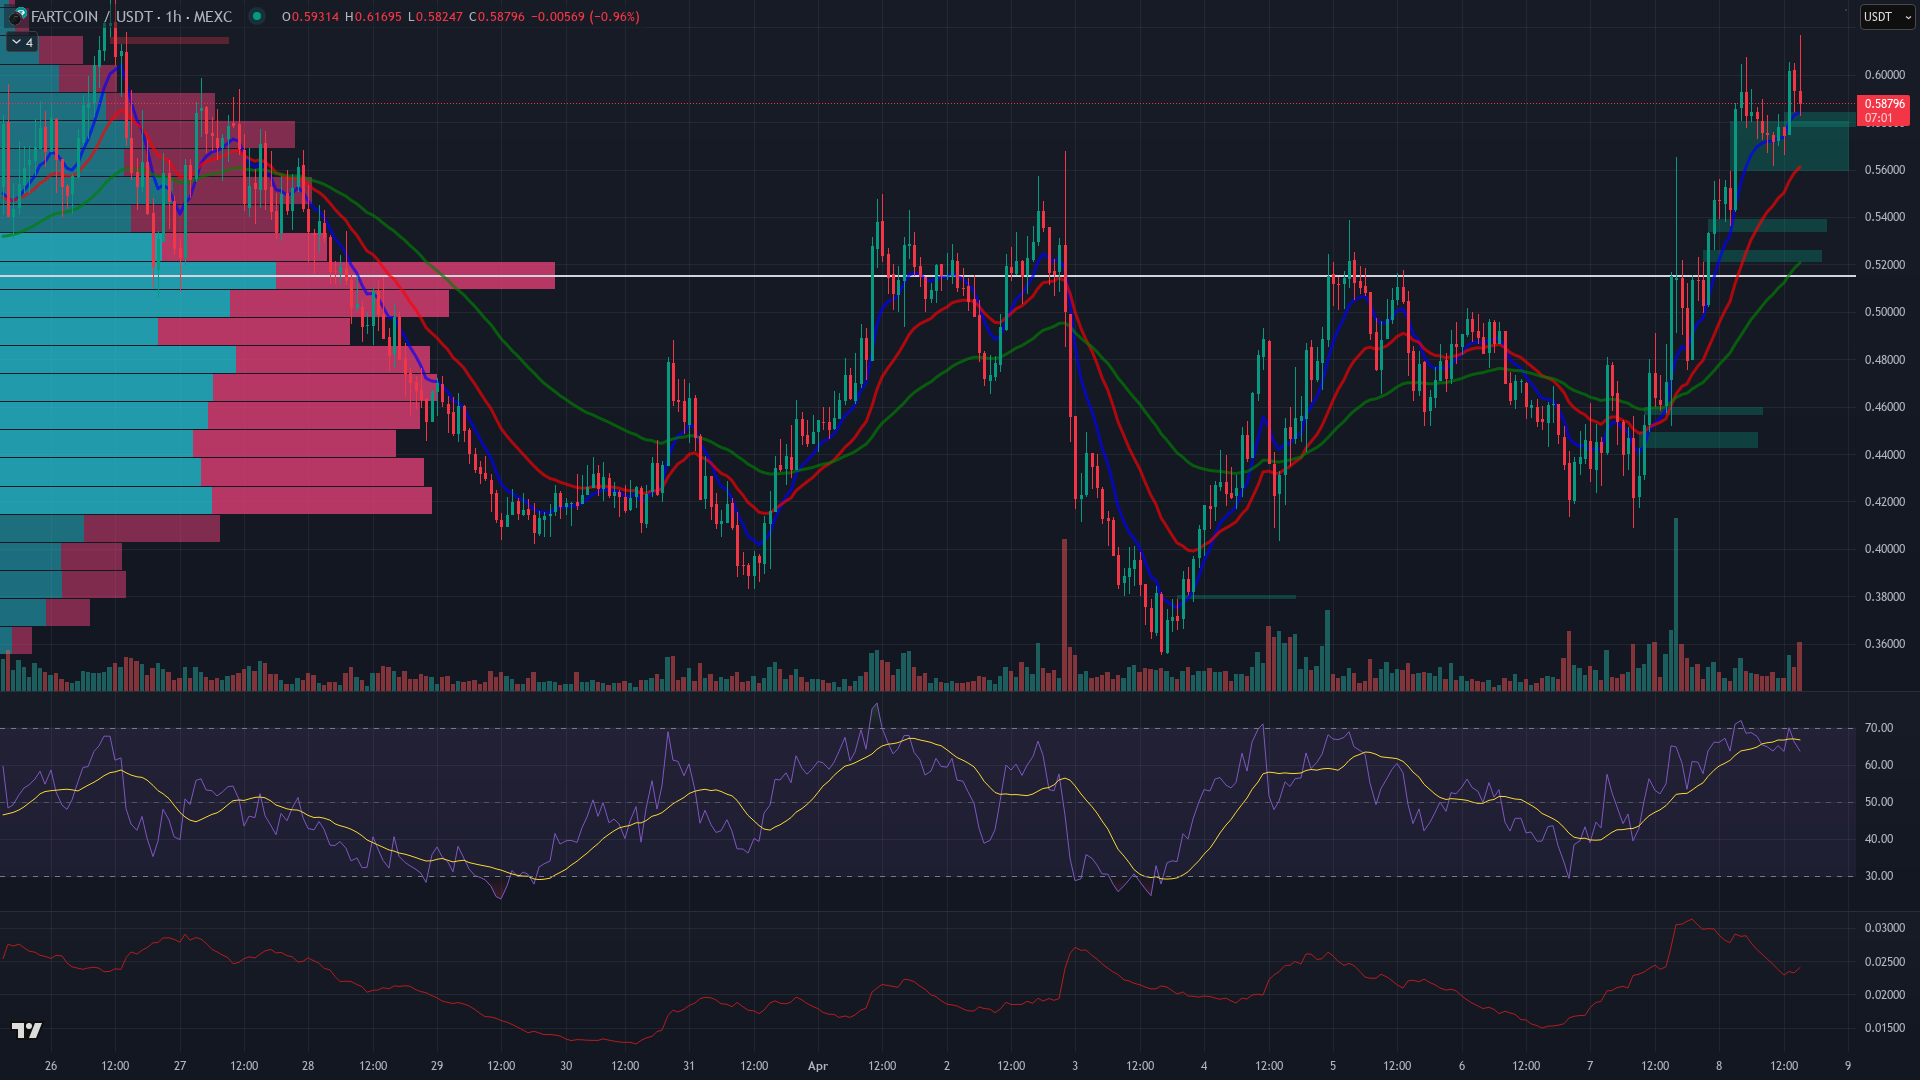Click the 29 date on the time axis
The height and width of the screenshot is (1080, 1920).
click(x=437, y=1066)
